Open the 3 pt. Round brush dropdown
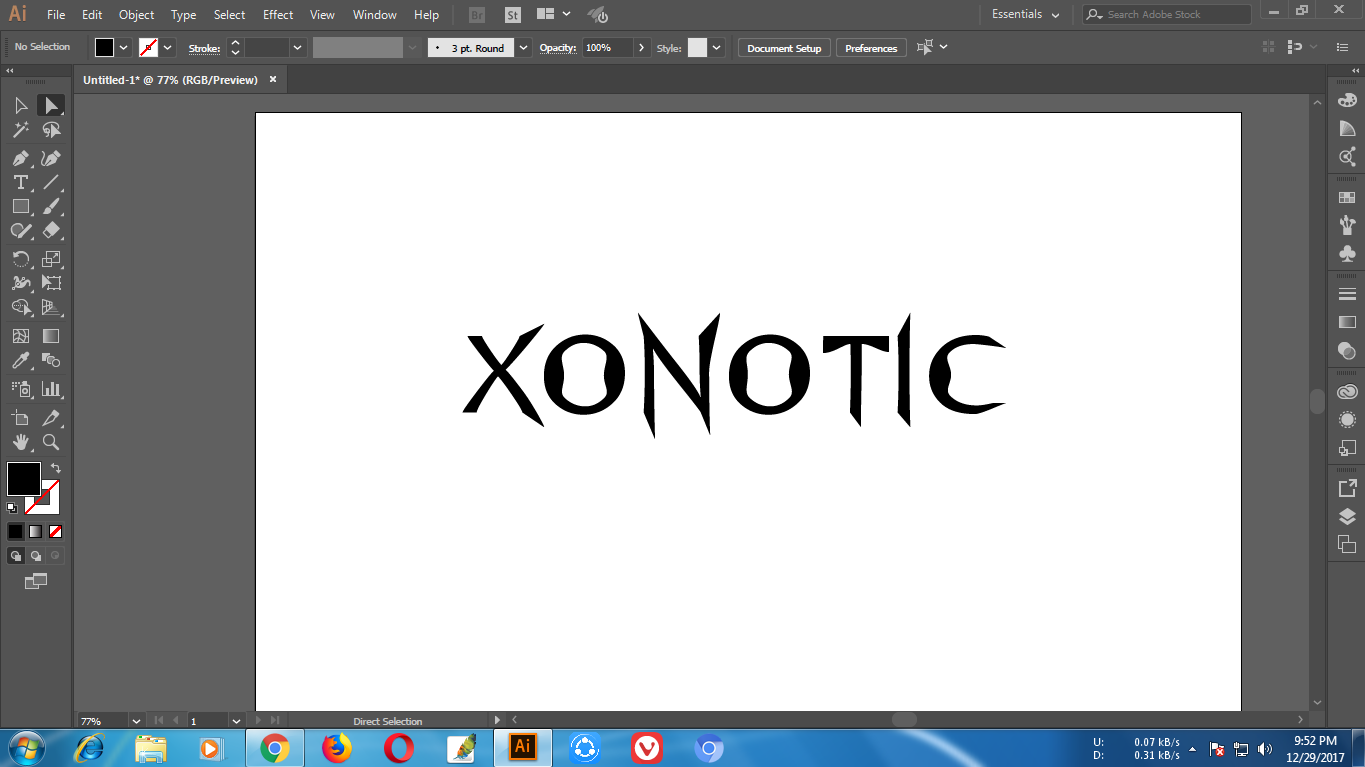The width and height of the screenshot is (1365, 767). click(524, 48)
